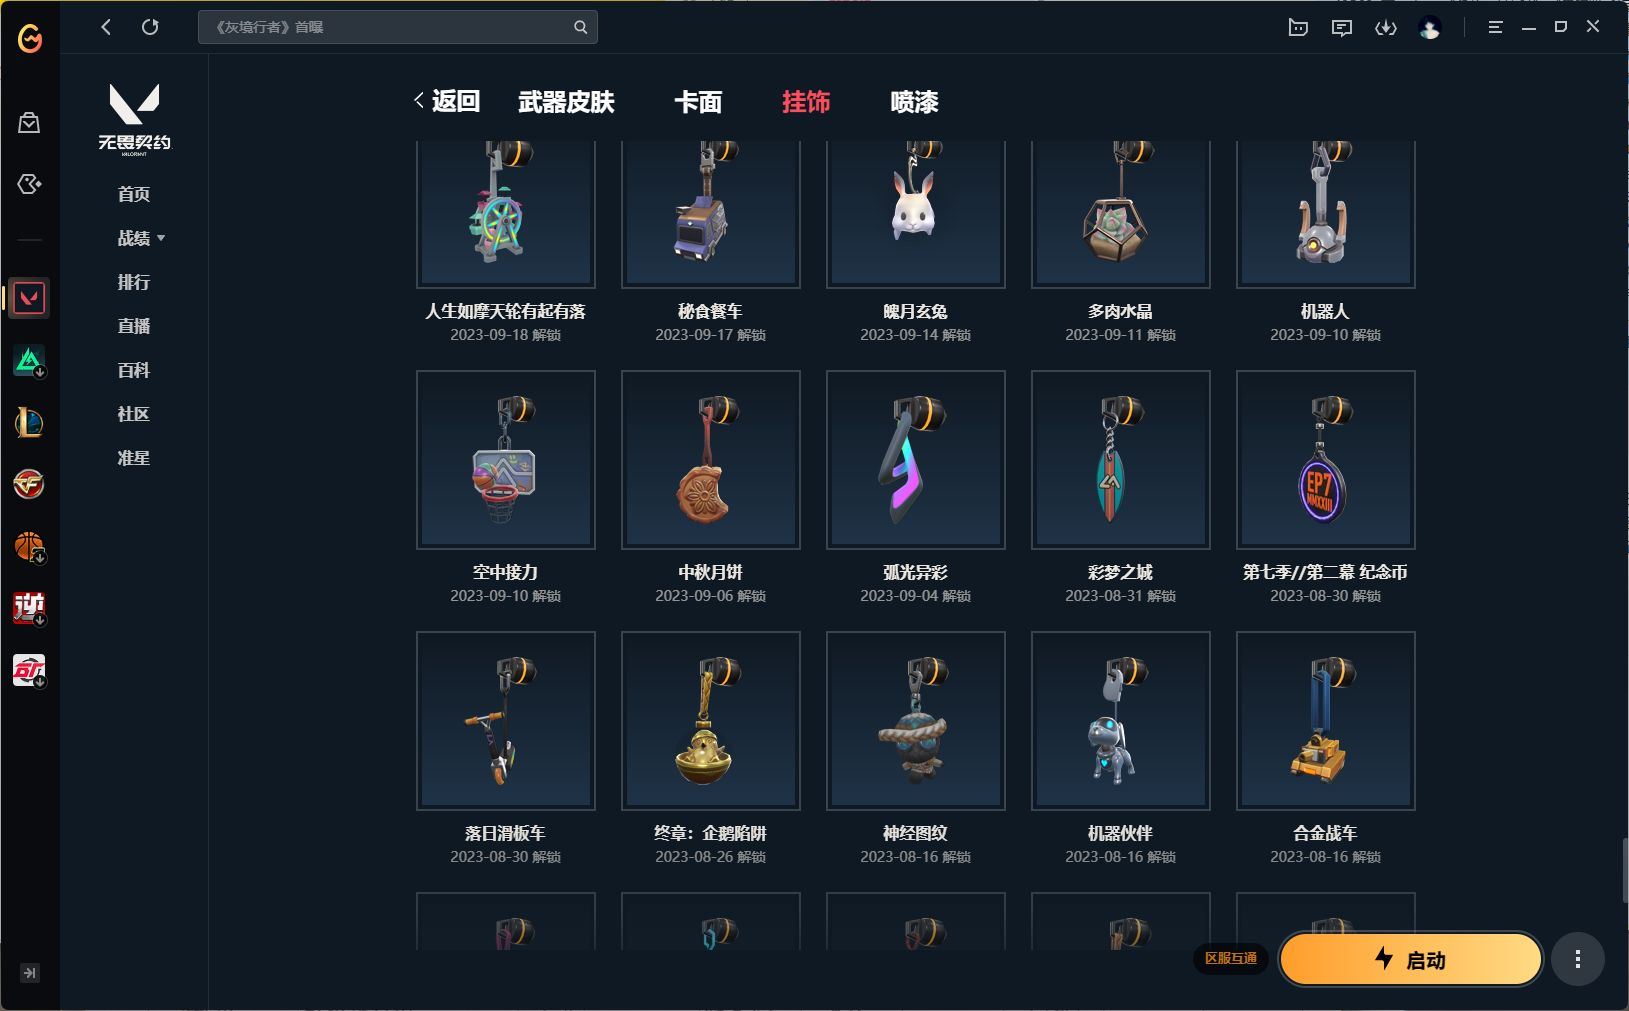The width and height of the screenshot is (1629, 1011).
Task: Open the hamburger menu in title bar
Action: [x=1495, y=27]
